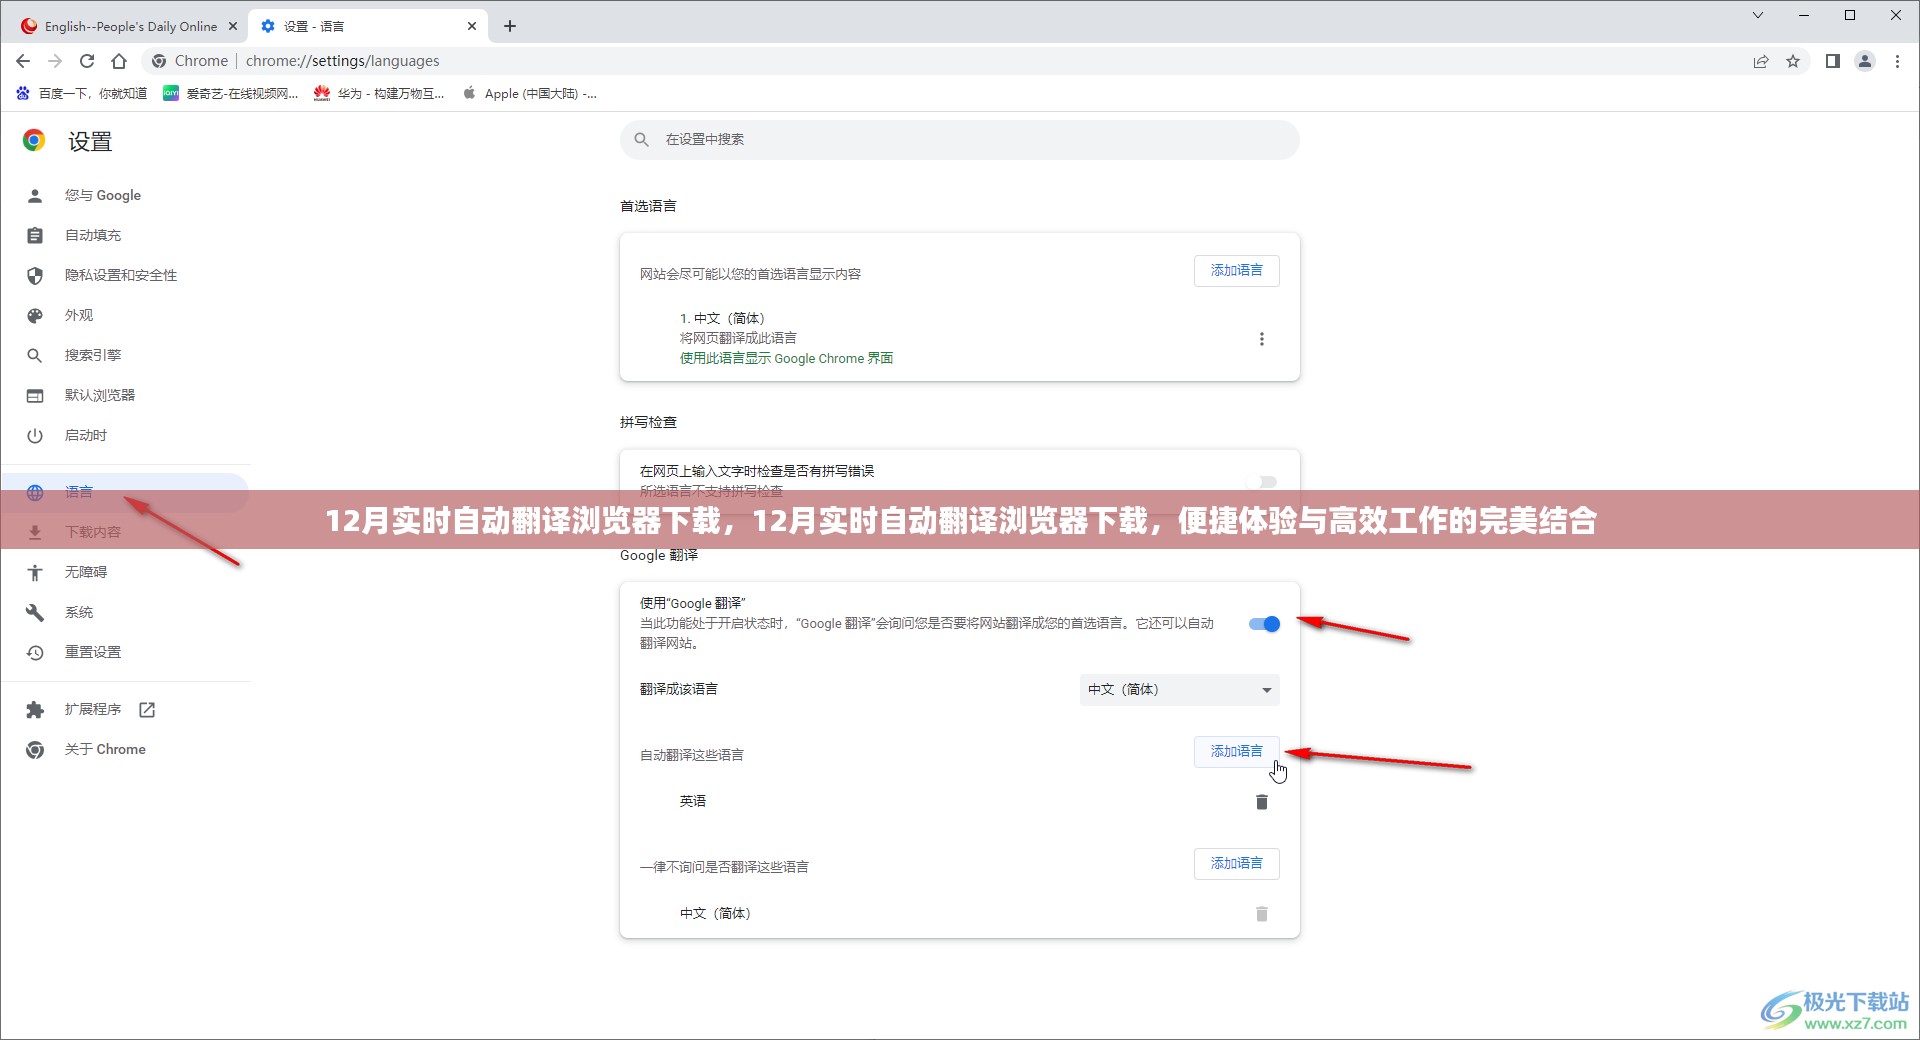Open new tab with plus button
This screenshot has width=1920, height=1040.
510,26
